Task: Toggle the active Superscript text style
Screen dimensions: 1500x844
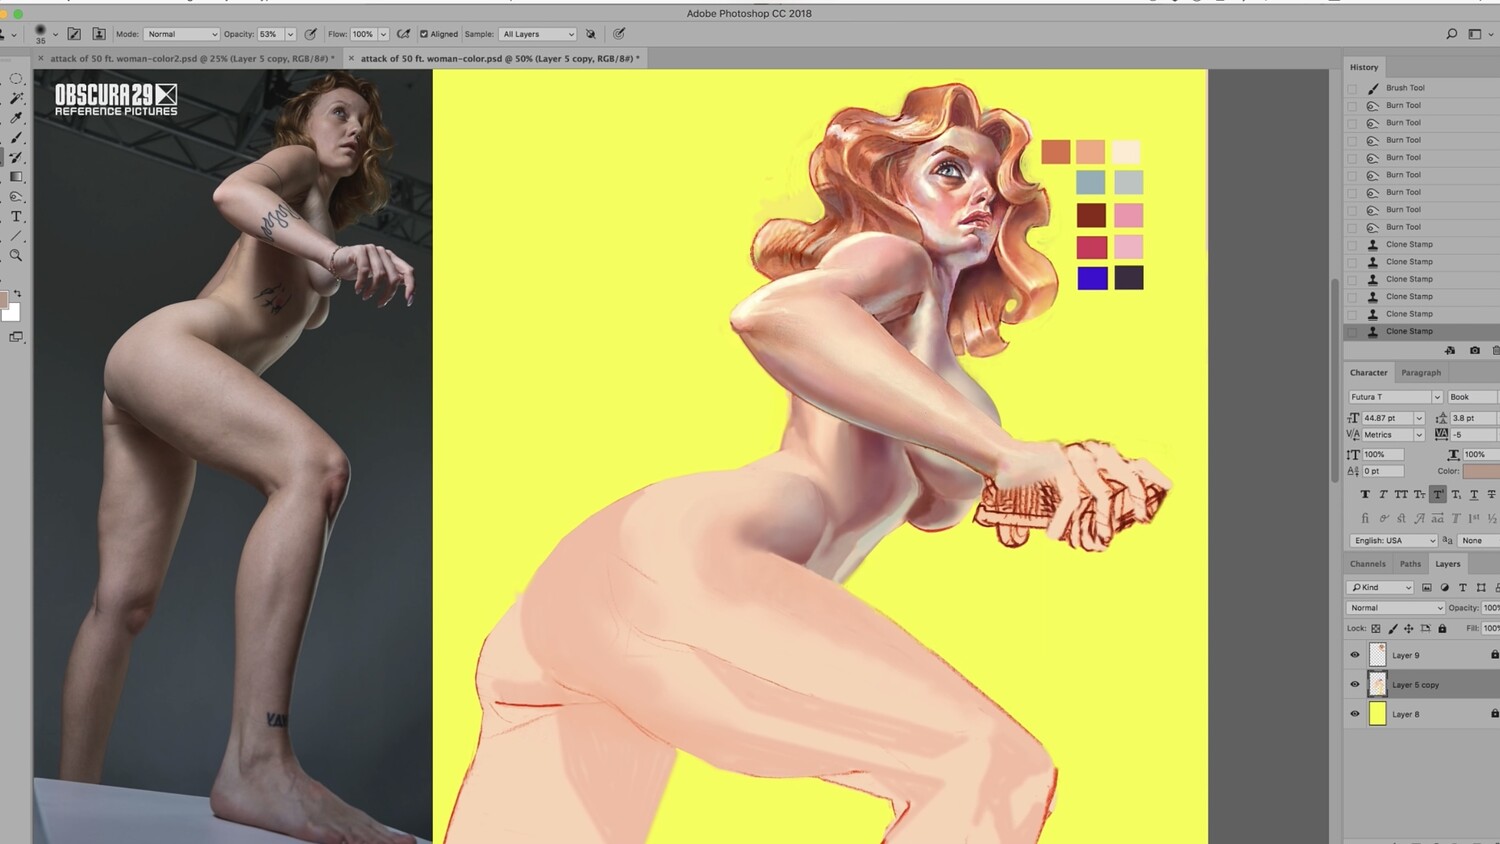Action: (x=1437, y=494)
